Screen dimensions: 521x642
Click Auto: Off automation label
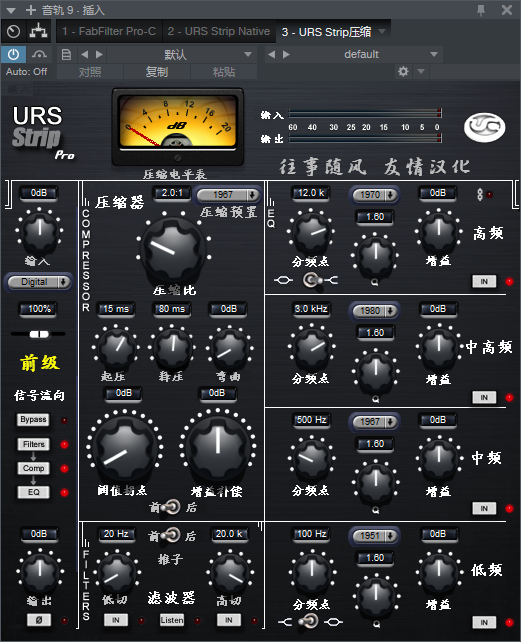pos(27,72)
